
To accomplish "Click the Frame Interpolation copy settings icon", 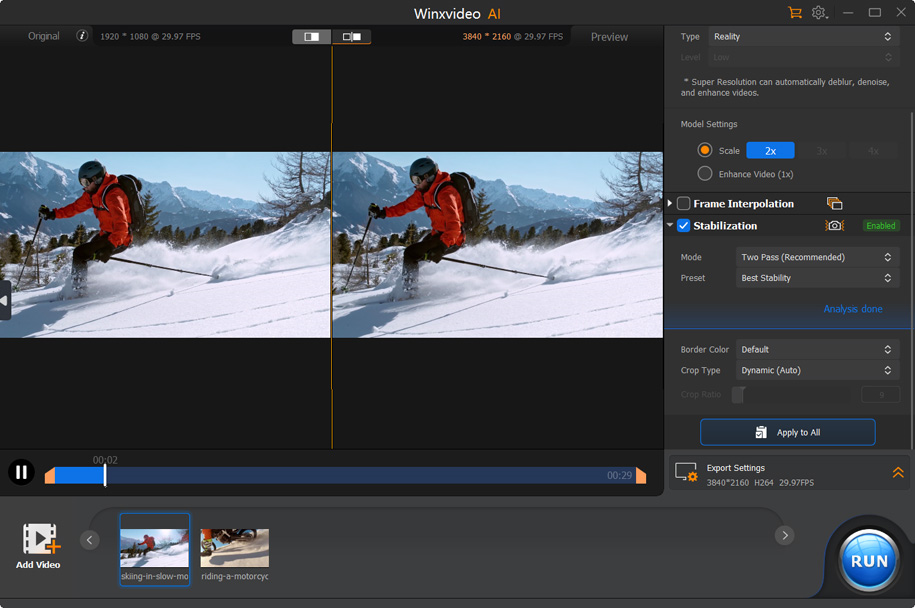I will pyautogui.click(x=834, y=204).
